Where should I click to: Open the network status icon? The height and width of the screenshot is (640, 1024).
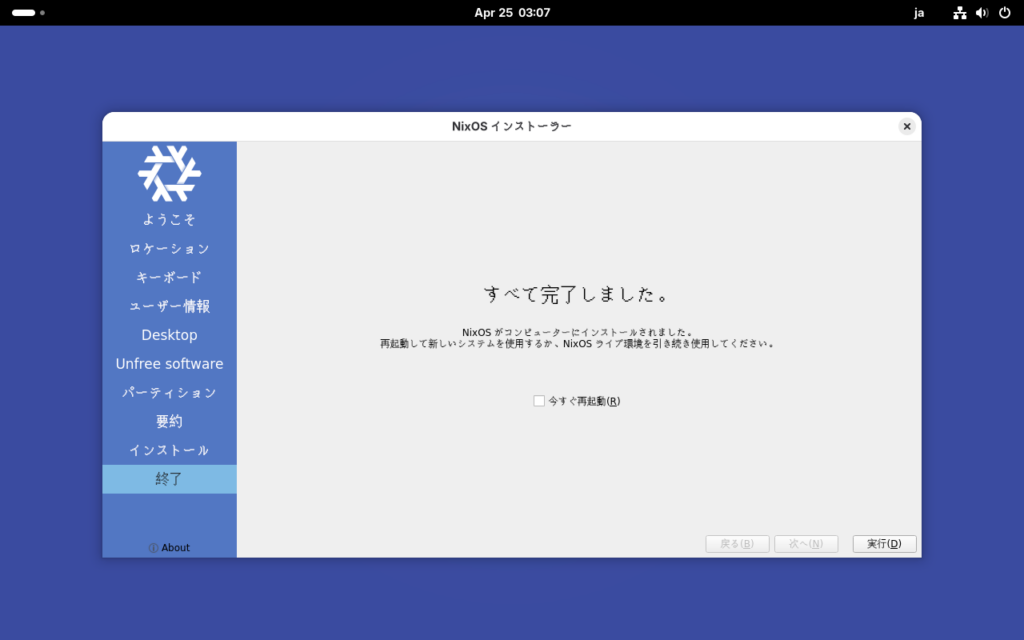[960, 13]
